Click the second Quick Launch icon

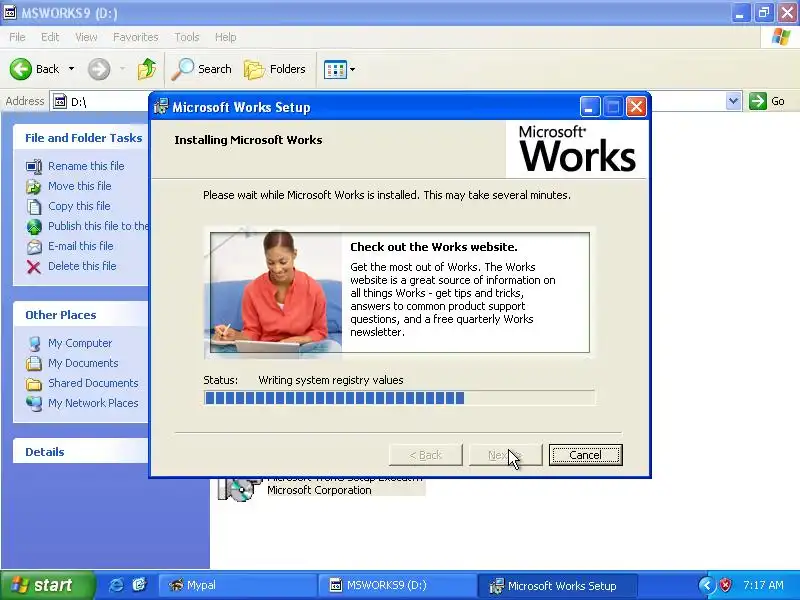[139, 585]
